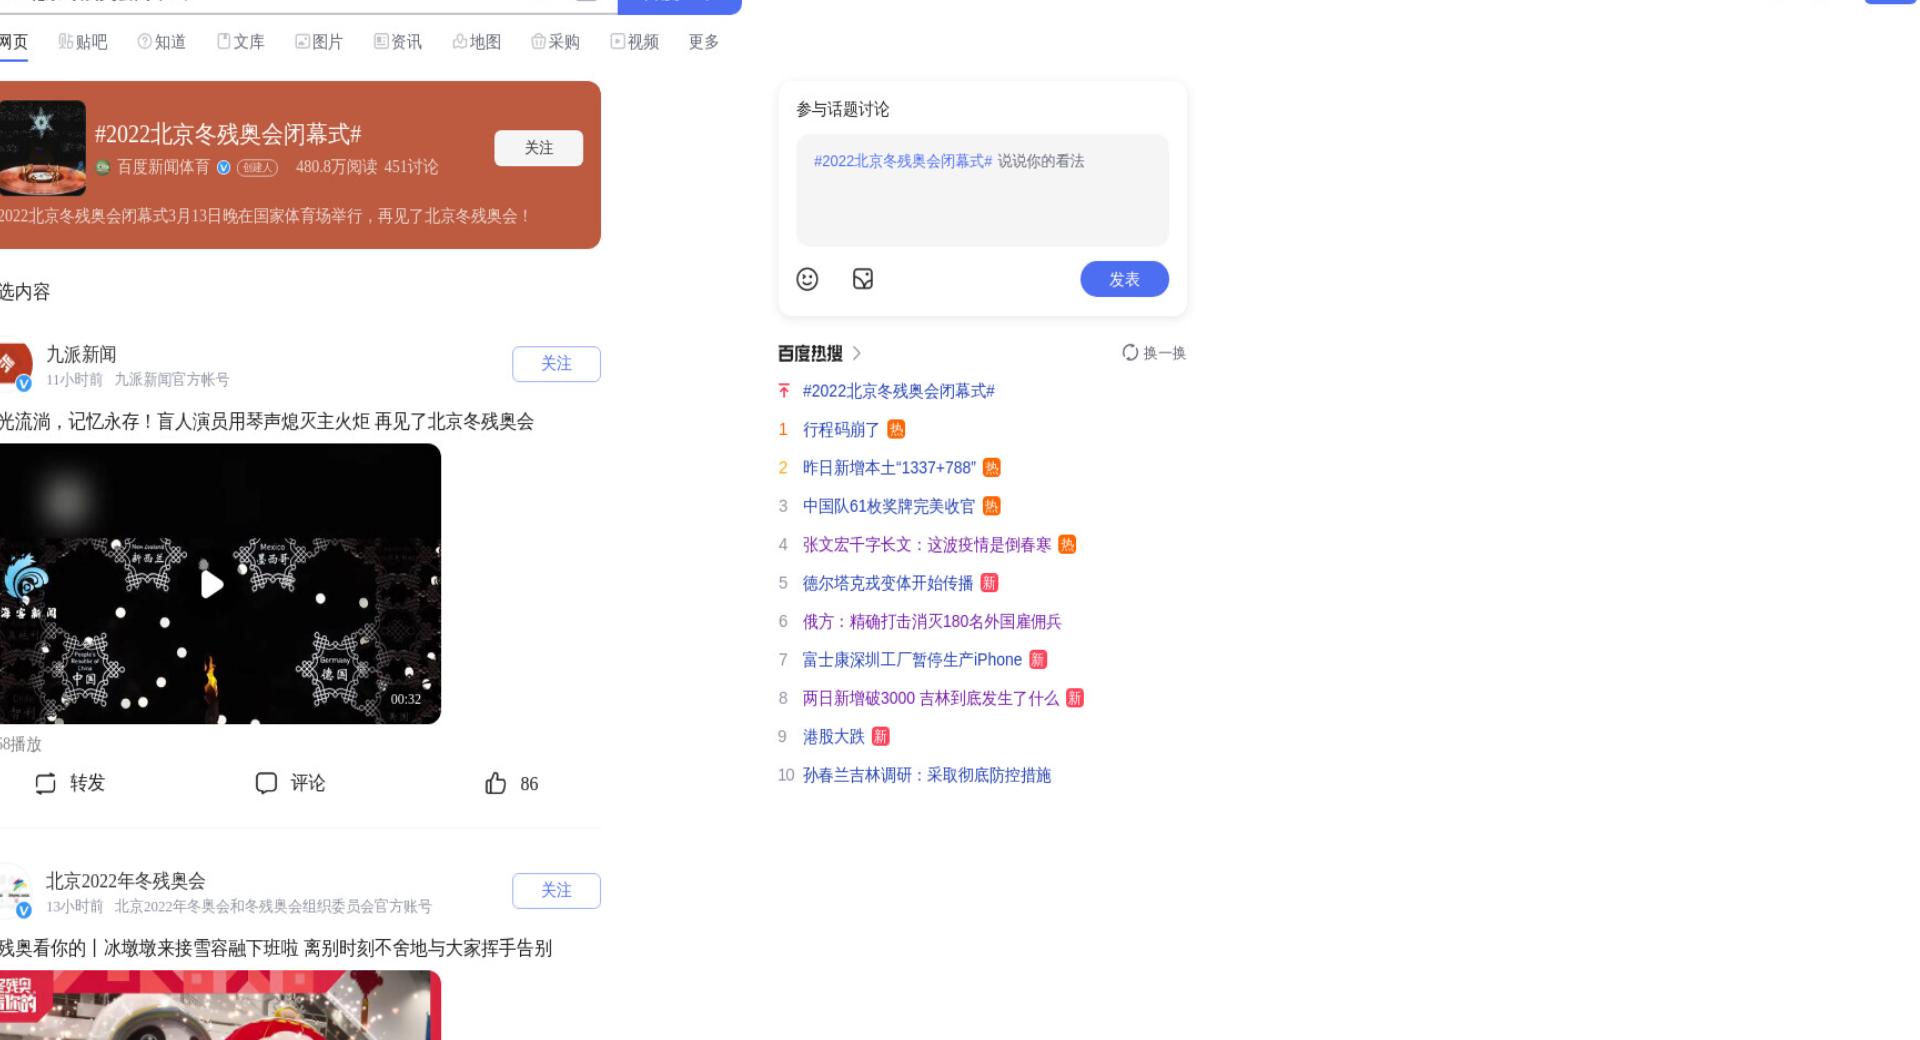Screen dimensions: 1920x1040
Task: Repost the 九派新闻 video with 转发
Action: [70, 783]
